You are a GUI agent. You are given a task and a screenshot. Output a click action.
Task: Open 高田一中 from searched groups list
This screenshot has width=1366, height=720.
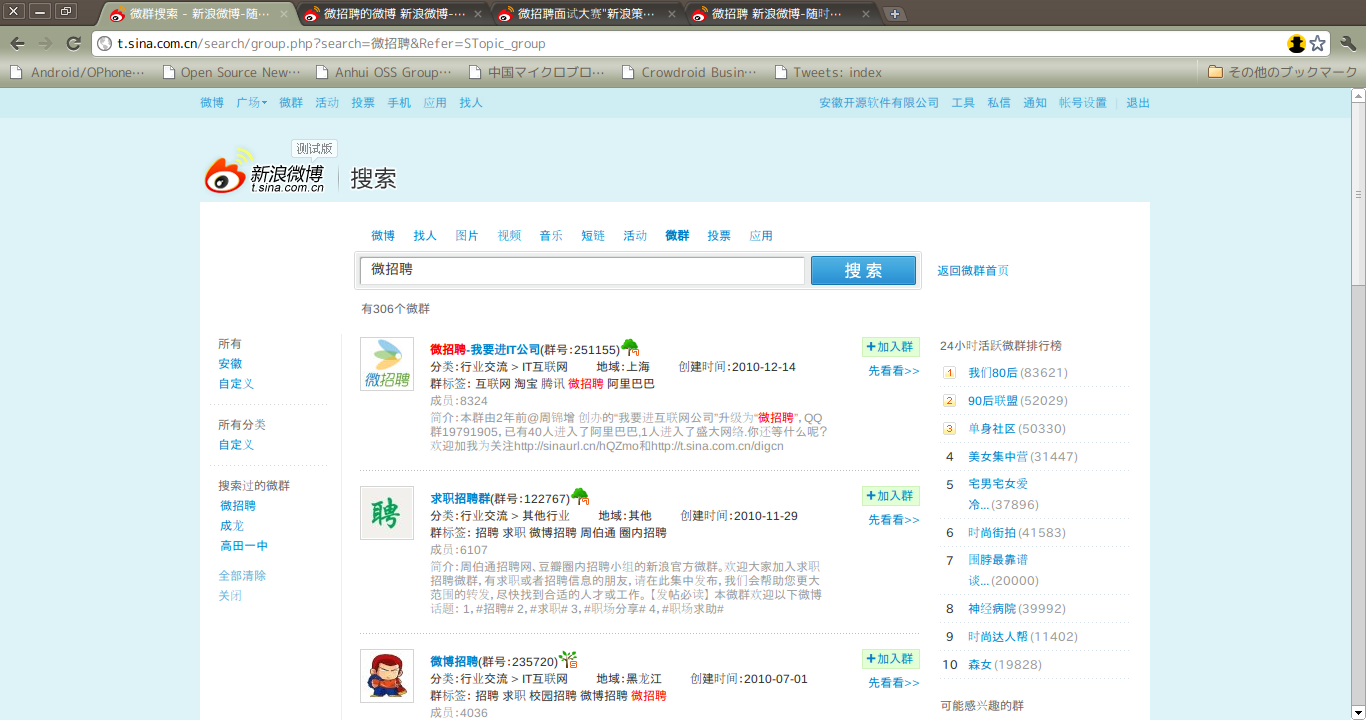[244, 546]
